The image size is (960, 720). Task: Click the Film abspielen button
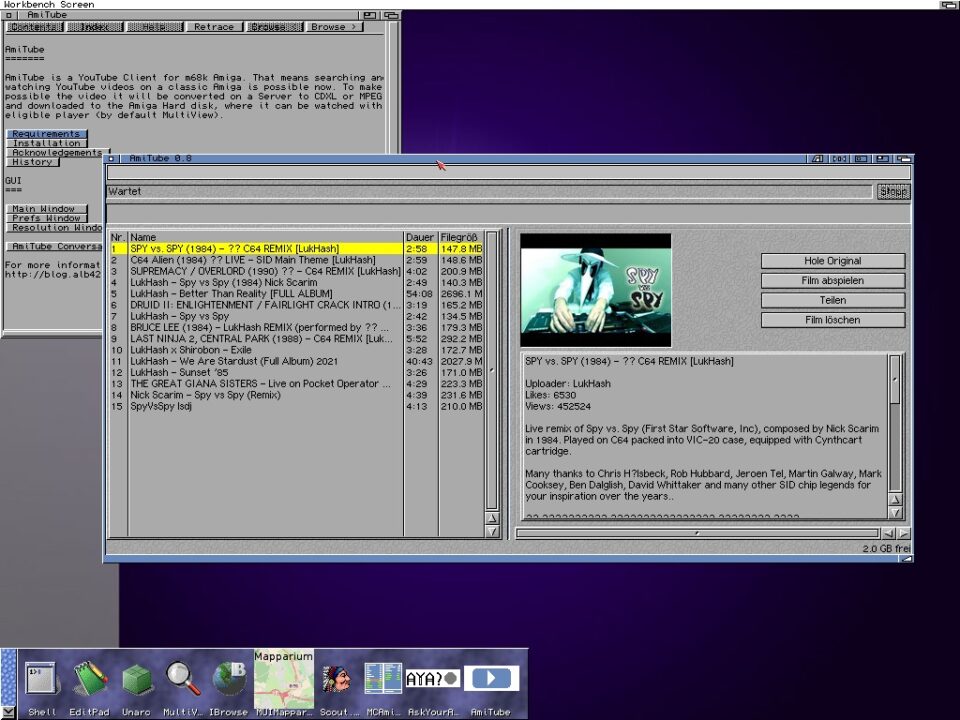click(x=833, y=280)
